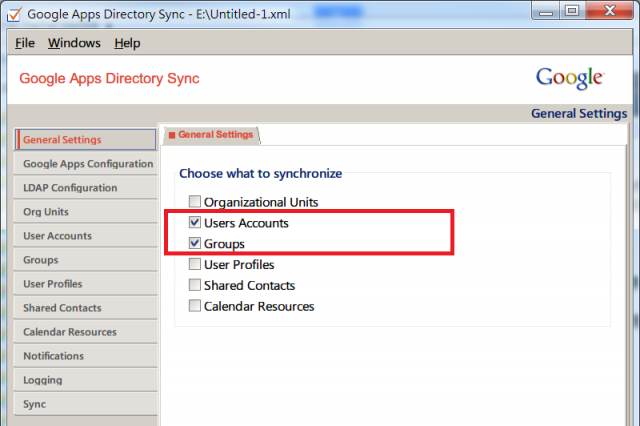
Task: Open the Org Units sidebar section
Action: coord(85,212)
